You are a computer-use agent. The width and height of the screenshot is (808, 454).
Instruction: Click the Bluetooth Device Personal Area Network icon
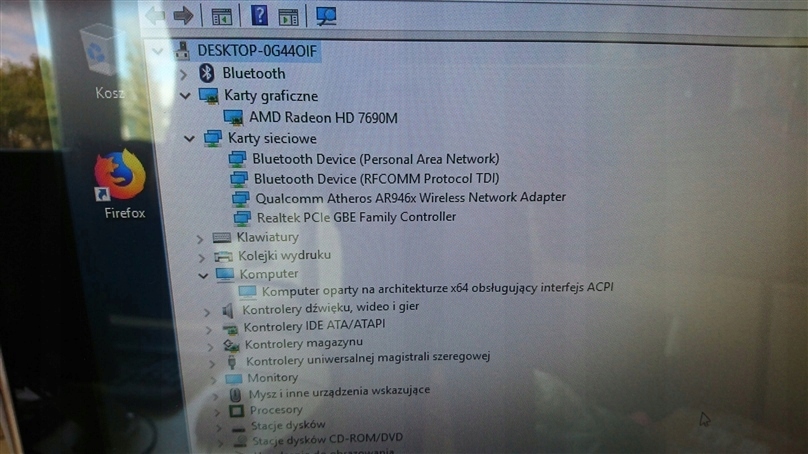click(237, 159)
